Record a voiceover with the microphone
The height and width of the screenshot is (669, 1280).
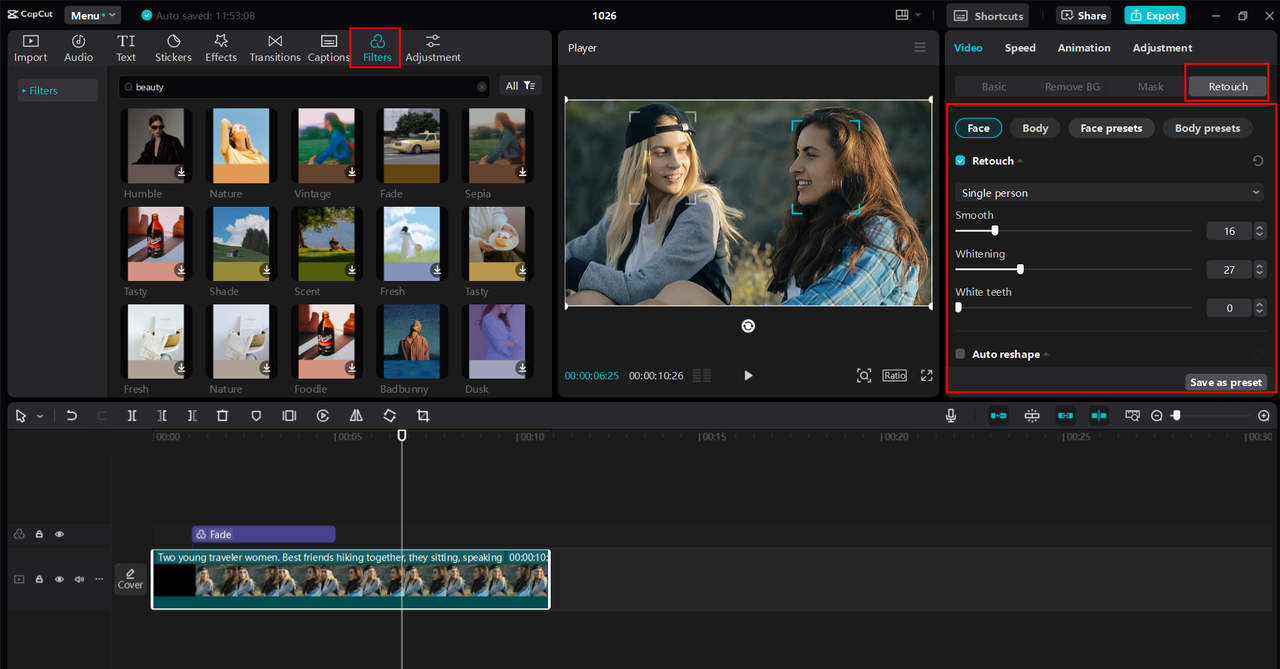tap(951, 415)
